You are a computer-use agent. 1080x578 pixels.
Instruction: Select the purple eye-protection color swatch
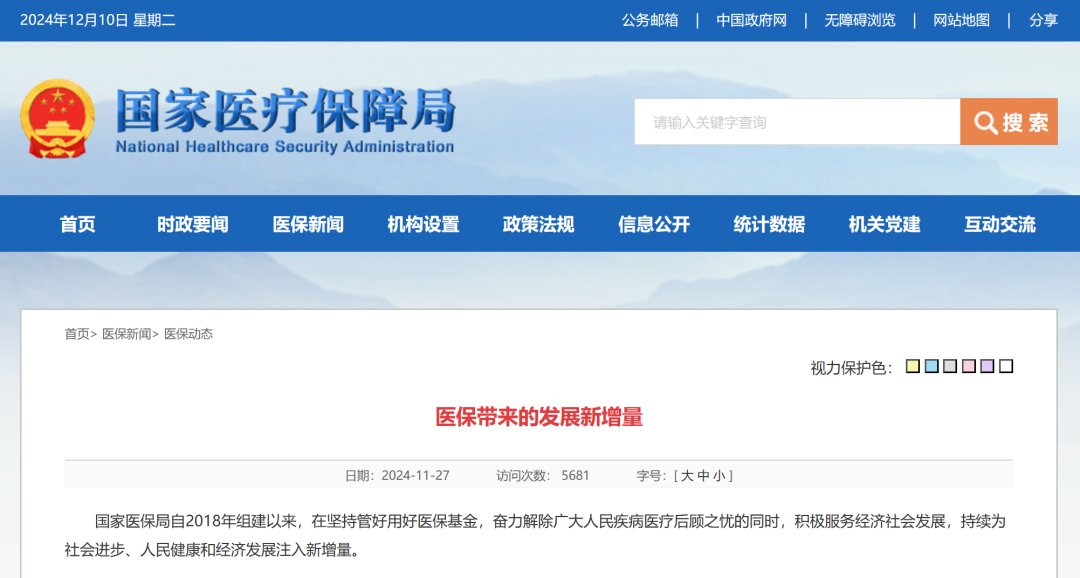point(987,366)
